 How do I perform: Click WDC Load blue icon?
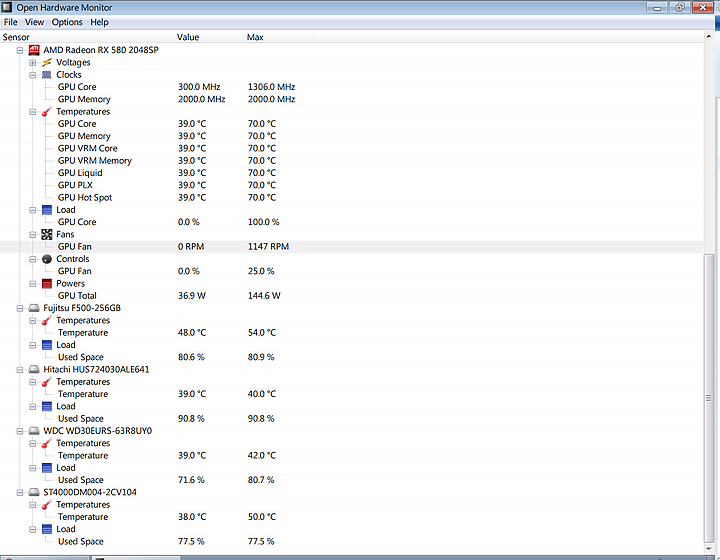pos(46,468)
